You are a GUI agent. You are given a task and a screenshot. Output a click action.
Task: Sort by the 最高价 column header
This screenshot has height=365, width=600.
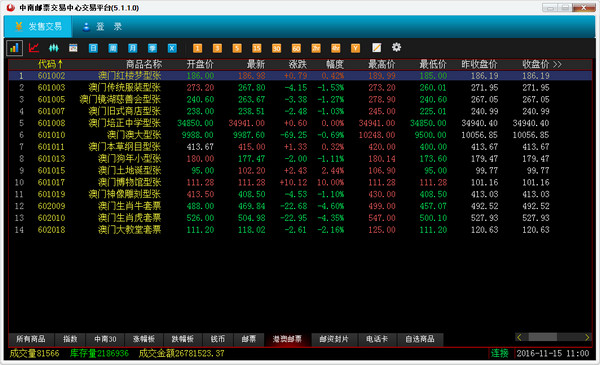coord(382,64)
